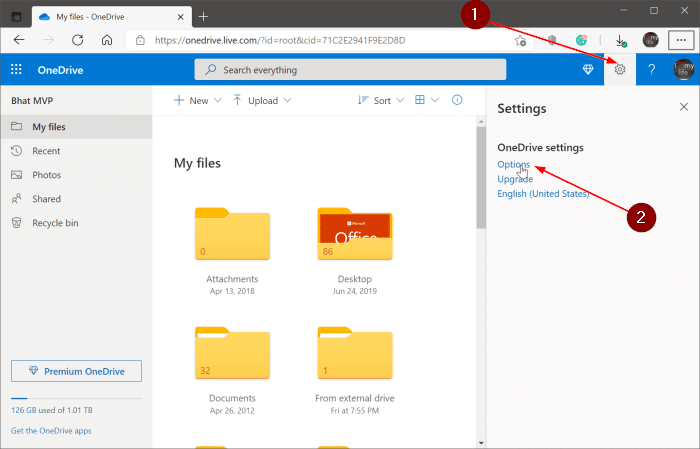This screenshot has width=700, height=449.
Task: Open the Settings gear icon
Action: (620, 70)
